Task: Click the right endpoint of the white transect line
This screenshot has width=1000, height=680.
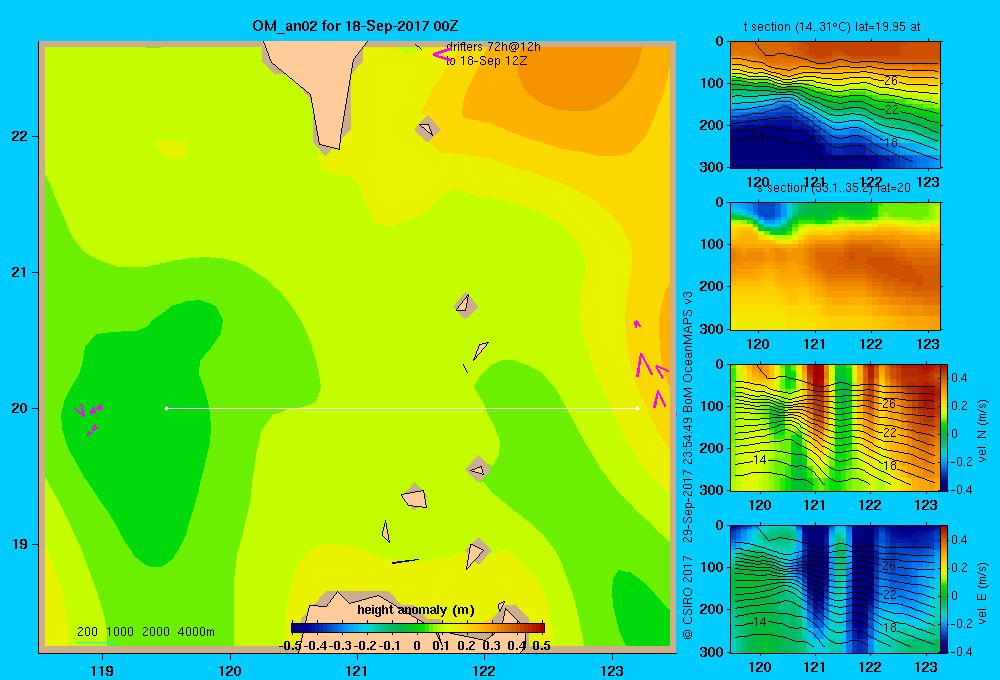Action: tap(638, 408)
